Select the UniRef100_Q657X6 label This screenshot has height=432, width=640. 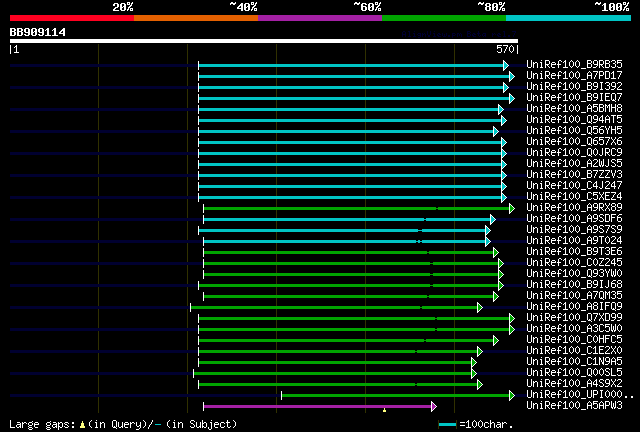[574, 142]
